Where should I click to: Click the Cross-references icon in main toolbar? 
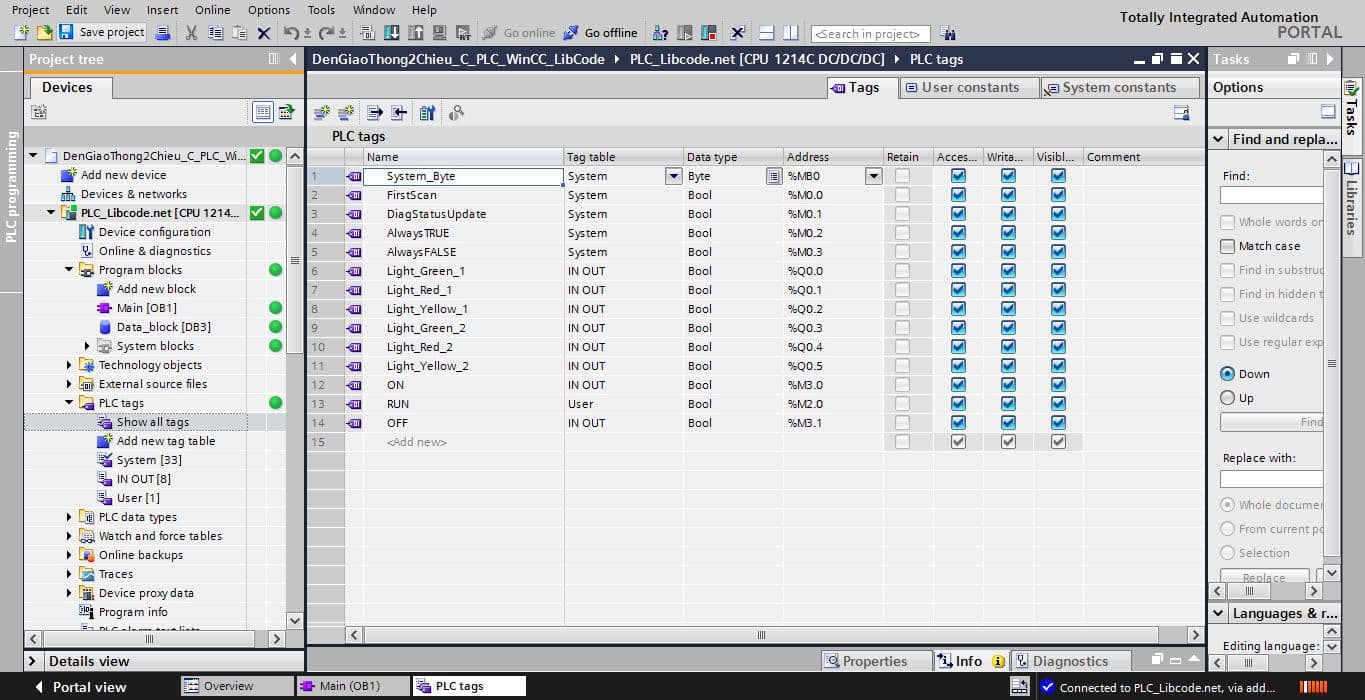pyautogui.click(x=737, y=33)
